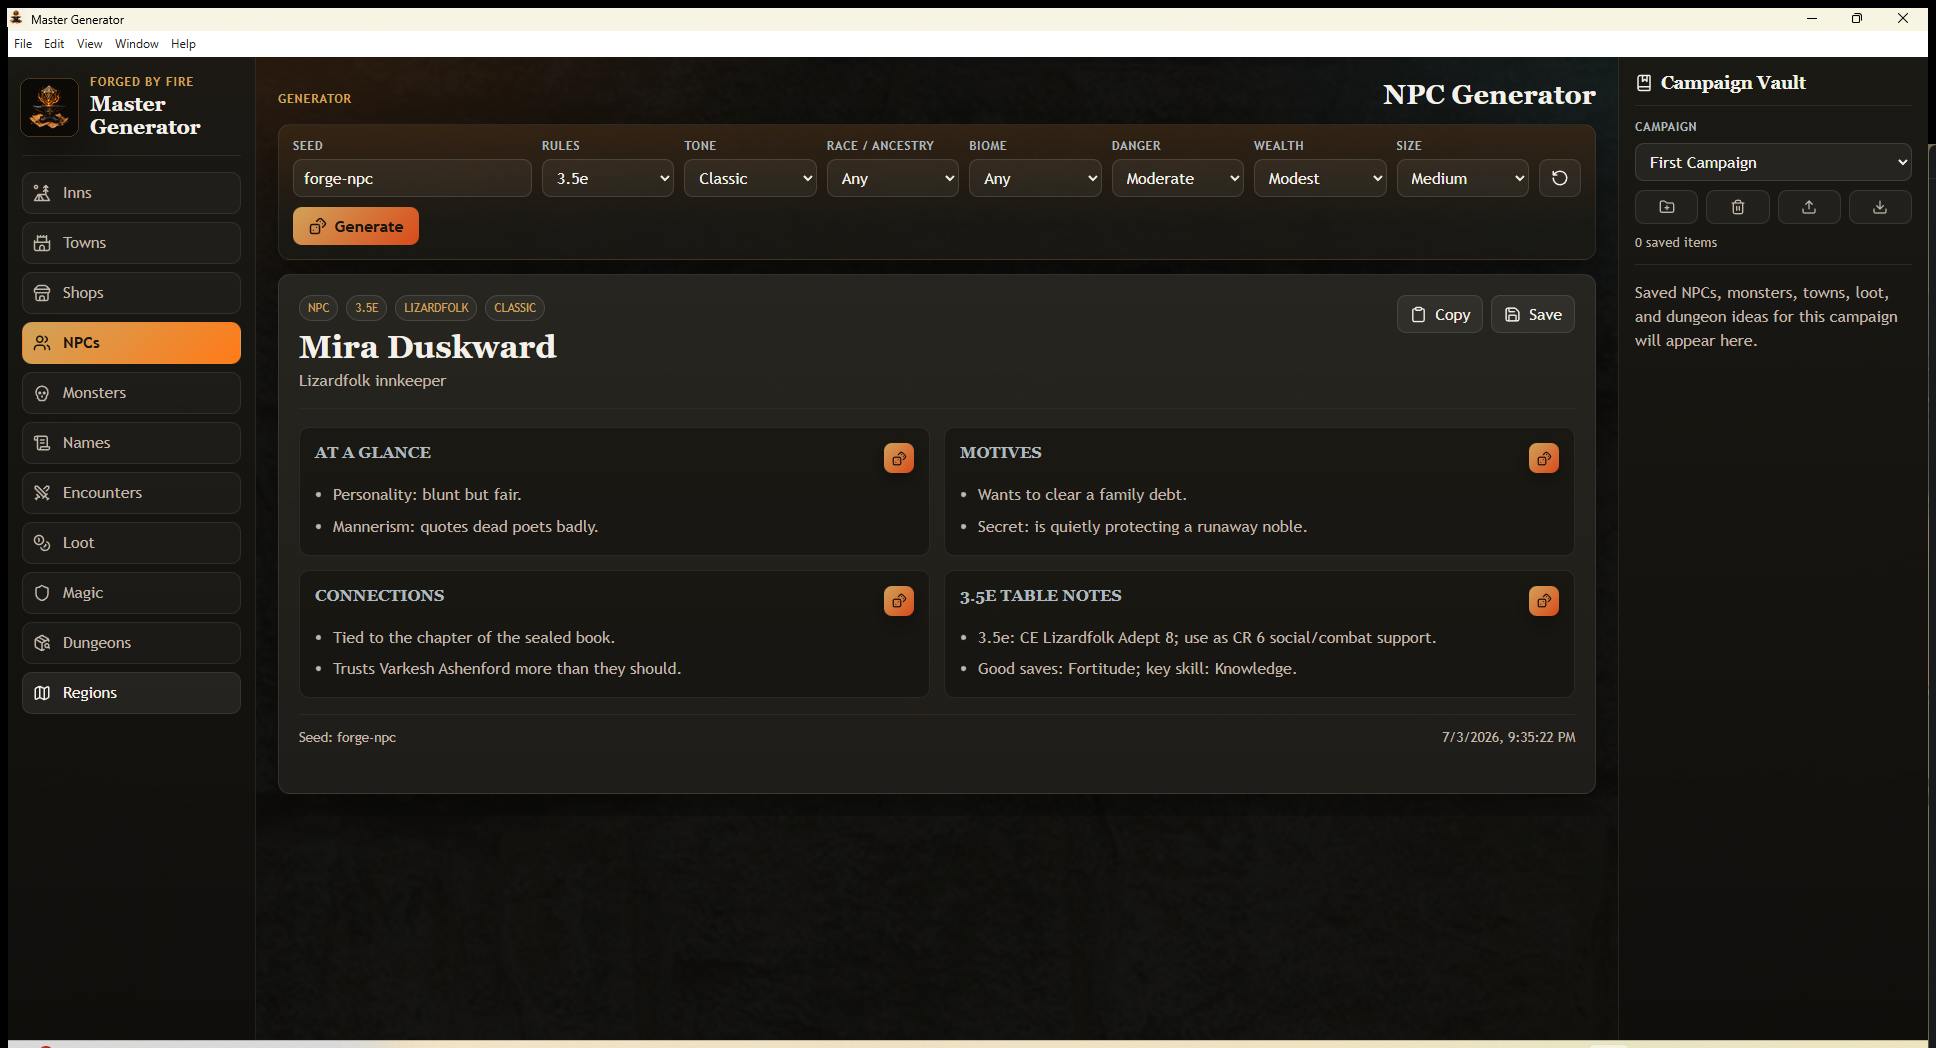
Task: Click 'Trusts Varkesh Ashenford more than they should.'
Action: coord(507,669)
